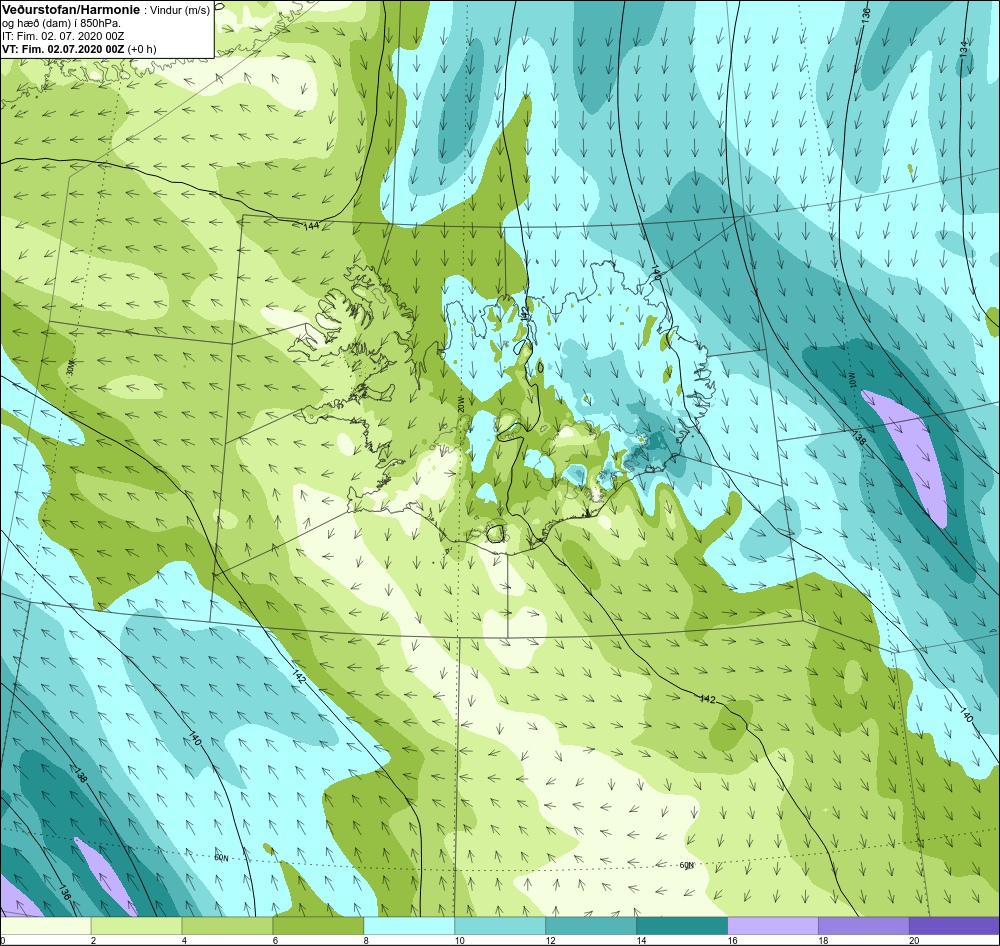Click the 10–12 m/s turquoise legend swatch

(500, 926)
